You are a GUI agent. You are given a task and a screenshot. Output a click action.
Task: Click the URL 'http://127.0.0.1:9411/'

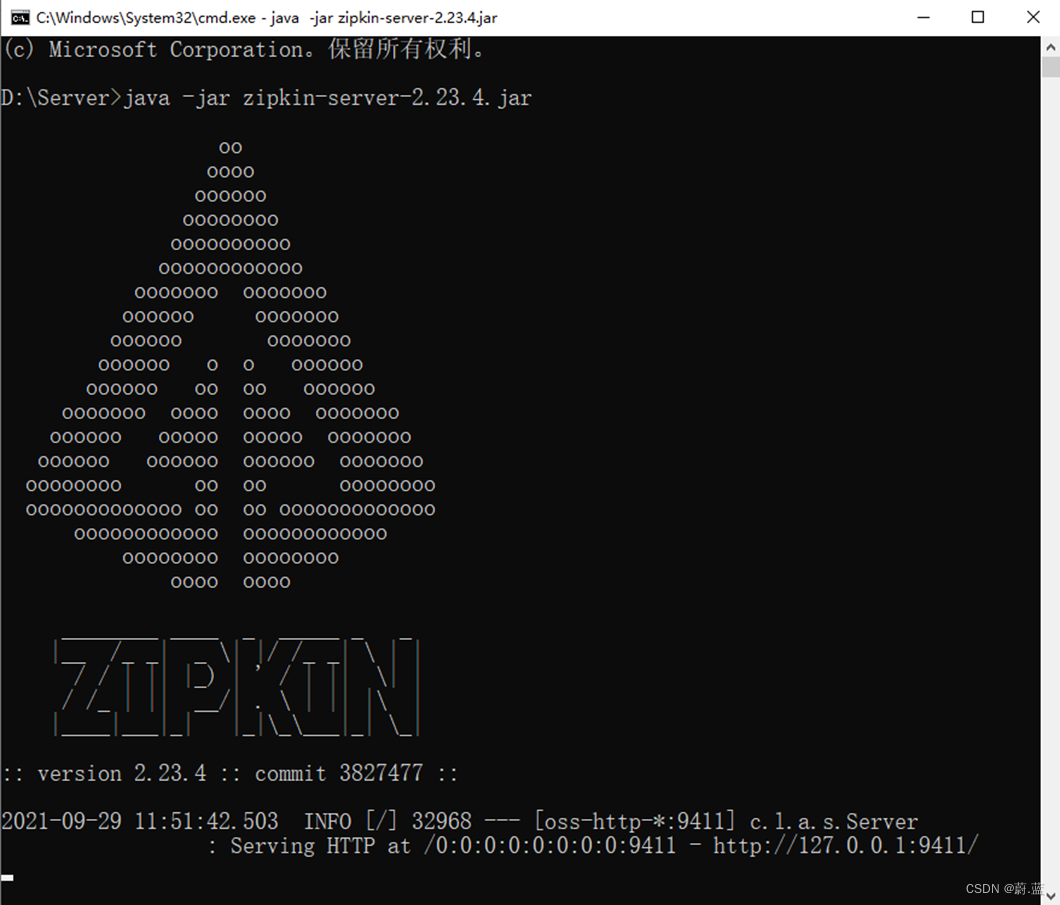[846, 846]
